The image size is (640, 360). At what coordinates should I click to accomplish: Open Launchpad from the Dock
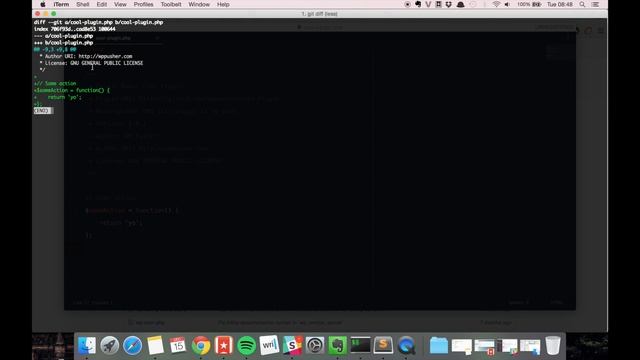point(109,345)
